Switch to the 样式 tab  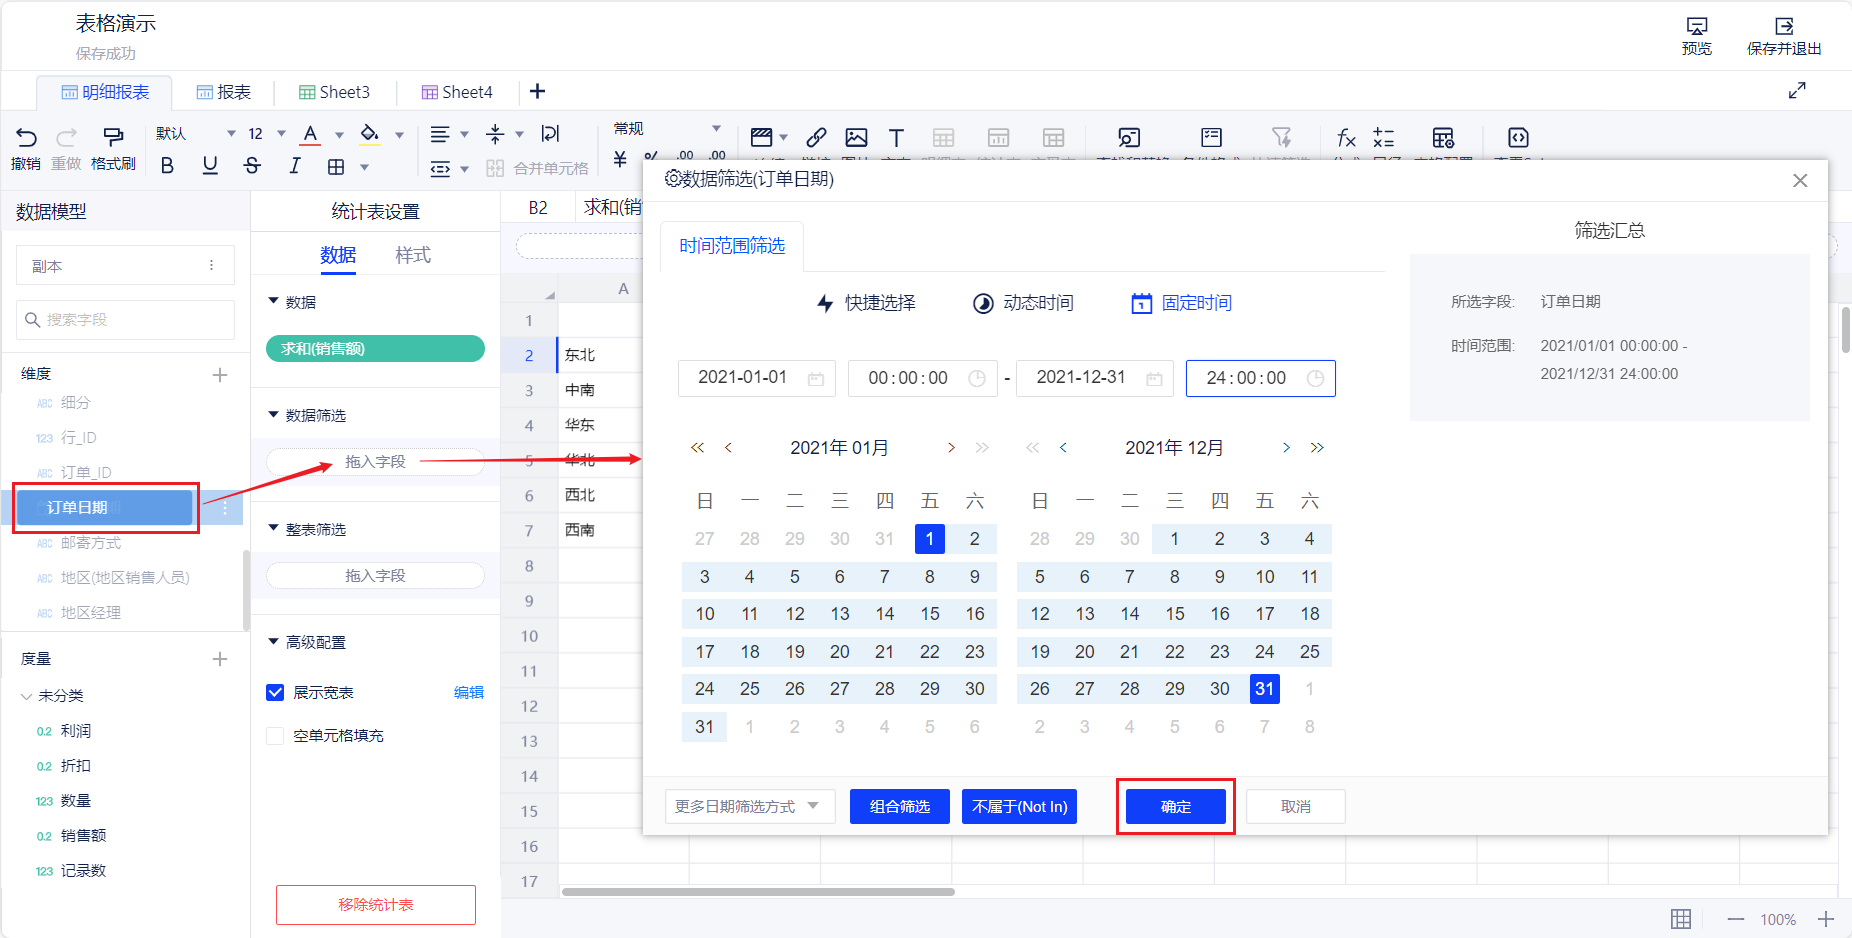(412, 255)
